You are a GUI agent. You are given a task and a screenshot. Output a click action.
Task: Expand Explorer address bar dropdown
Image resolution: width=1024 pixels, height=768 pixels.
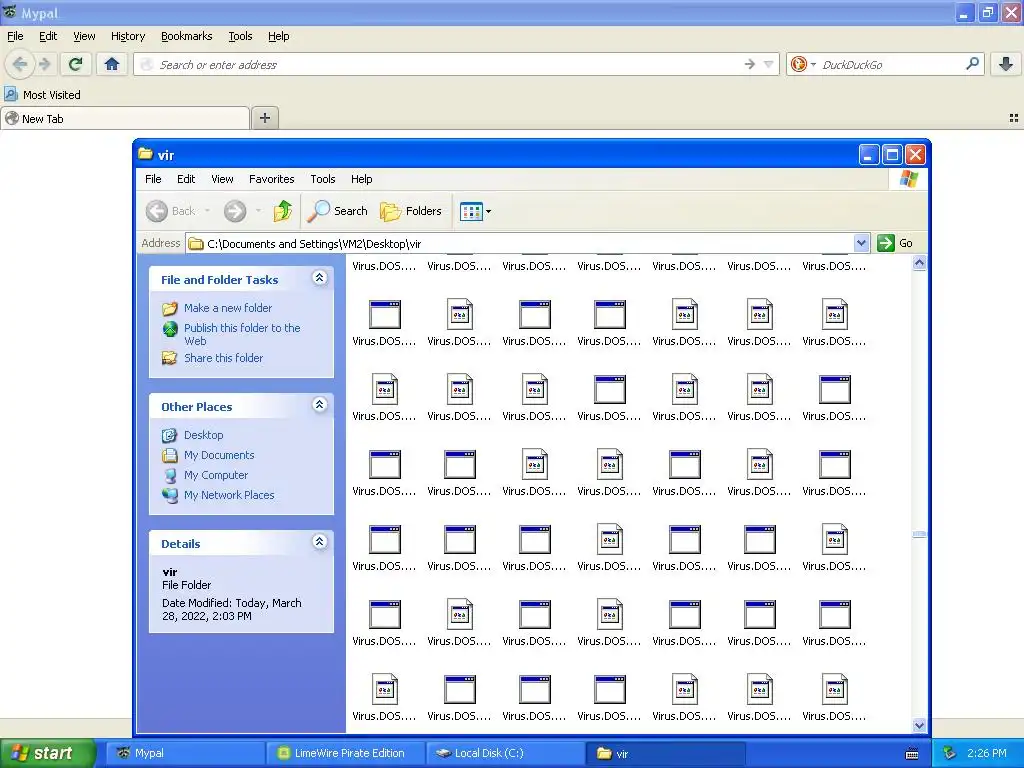[861, 243]
